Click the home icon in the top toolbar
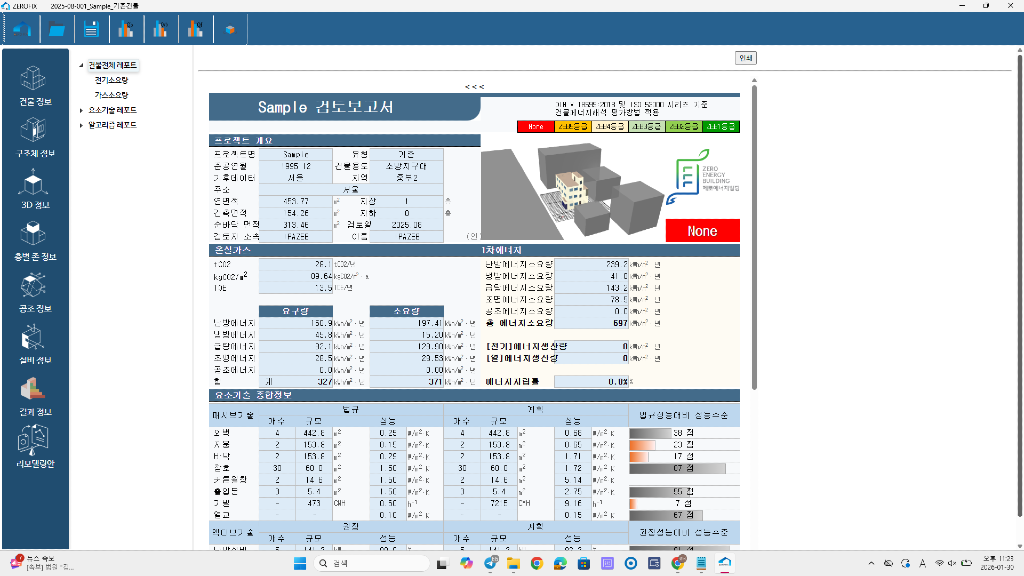 [x=23, y=29]
